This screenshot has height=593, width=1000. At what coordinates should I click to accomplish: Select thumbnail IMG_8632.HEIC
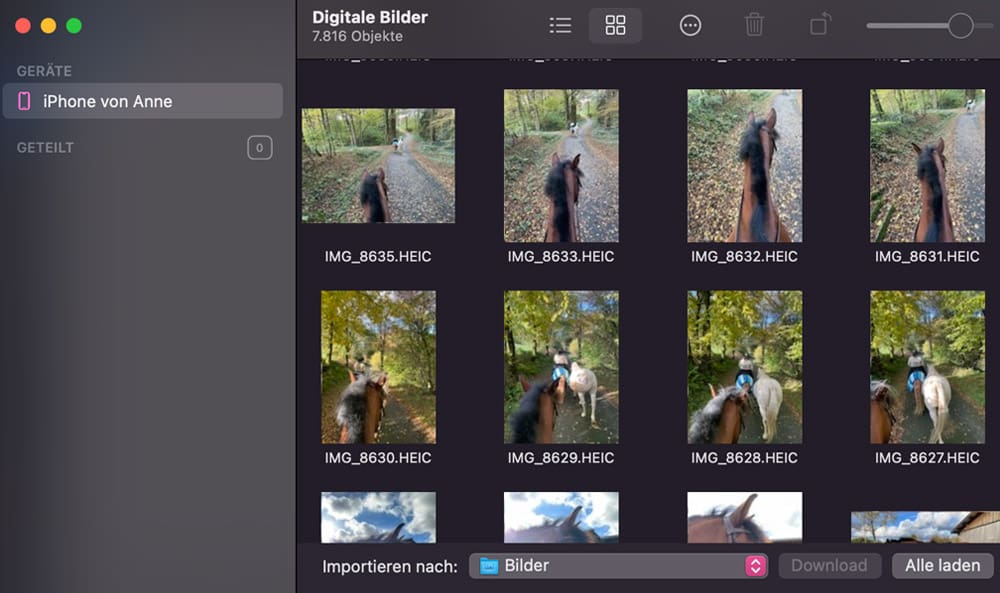(x=744, y=166)
